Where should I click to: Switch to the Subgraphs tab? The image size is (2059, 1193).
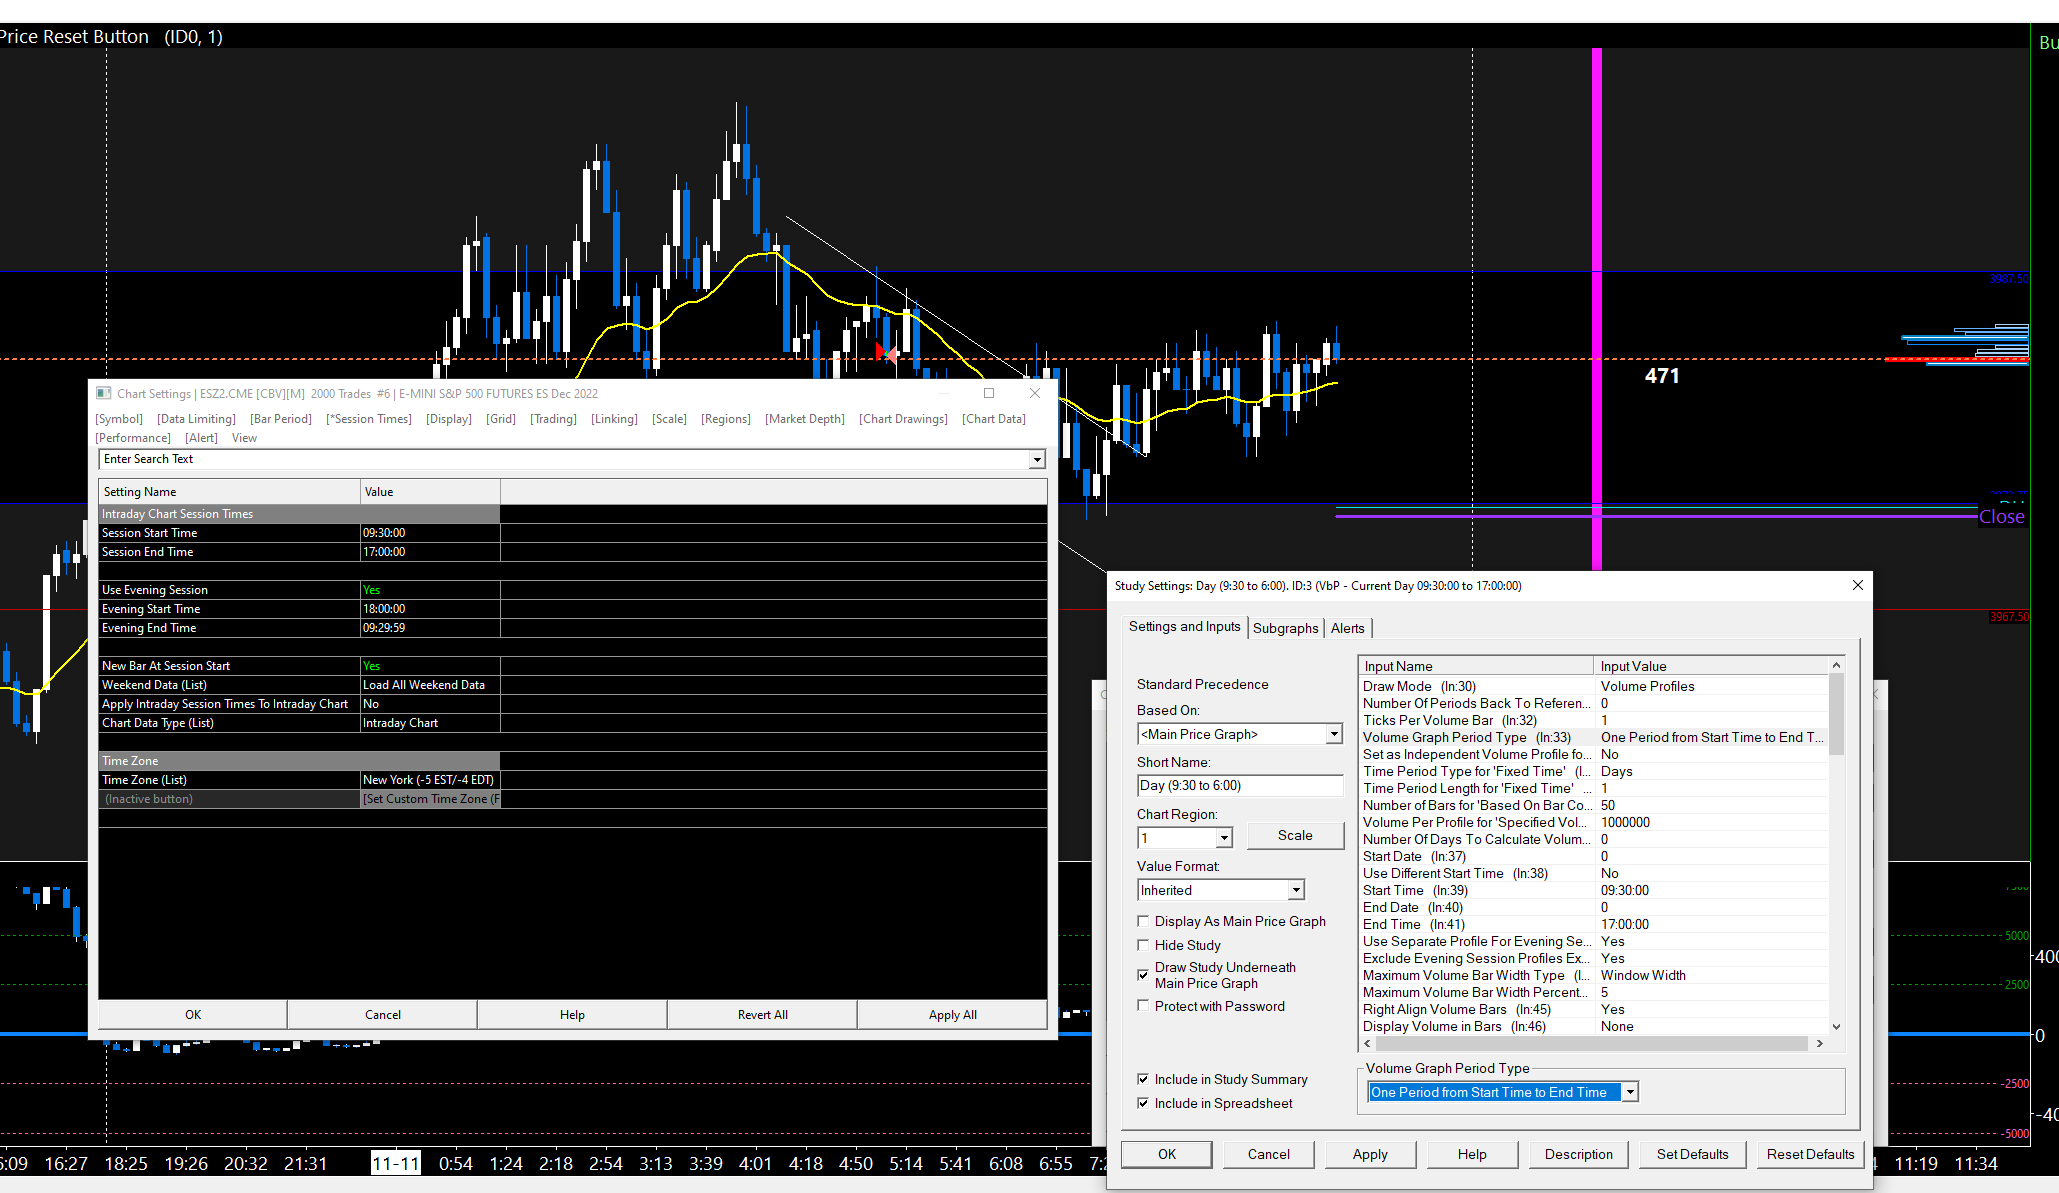point(1285,628)
